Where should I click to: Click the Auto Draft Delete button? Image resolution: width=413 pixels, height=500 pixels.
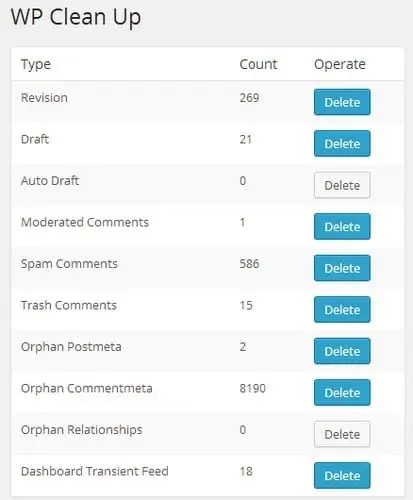(x=342, y=185)
